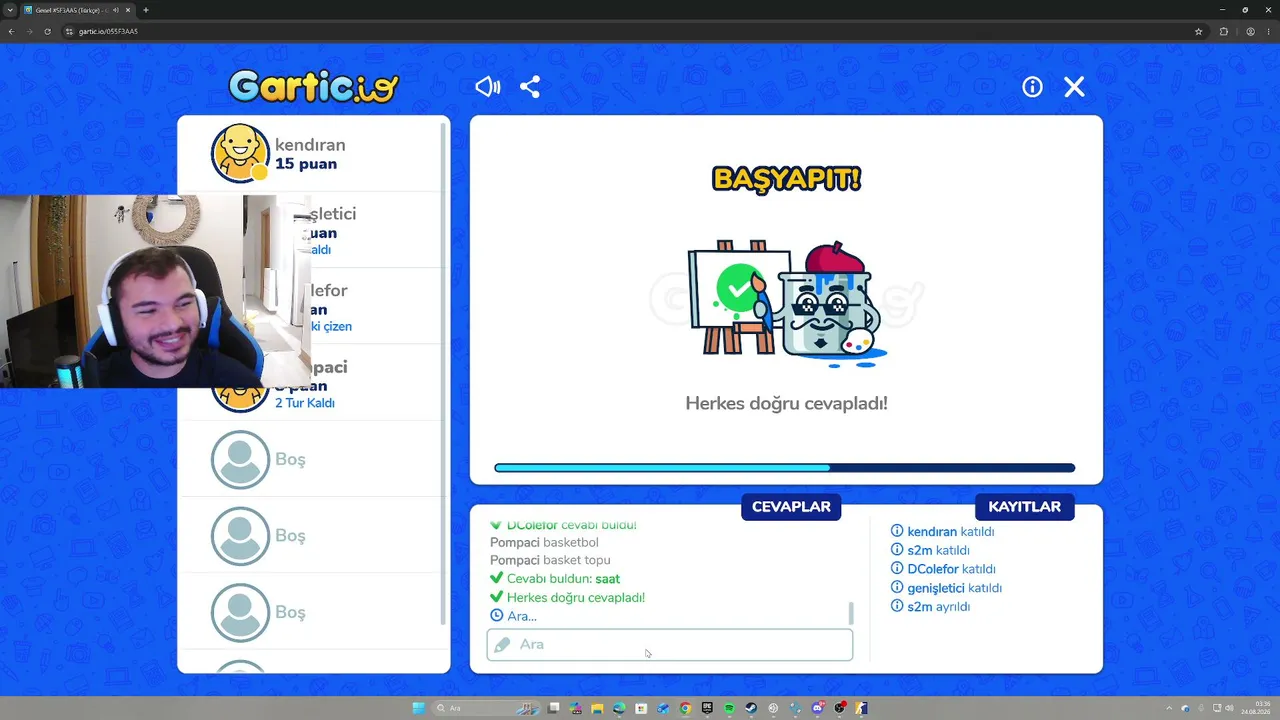The height and width of the screenshot is (720, 1280).
Task: Click the player list scrollbar
Action: pos(444,375)
